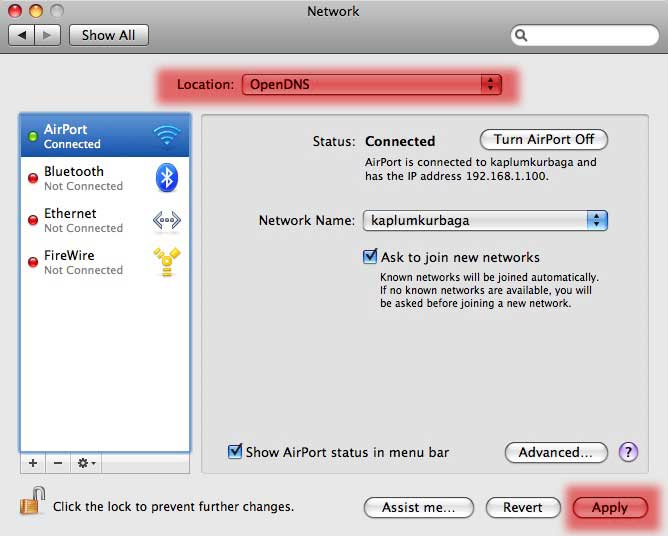668x536 pixels.
Task: Click in the search field
Action: [x=584, y=35]
